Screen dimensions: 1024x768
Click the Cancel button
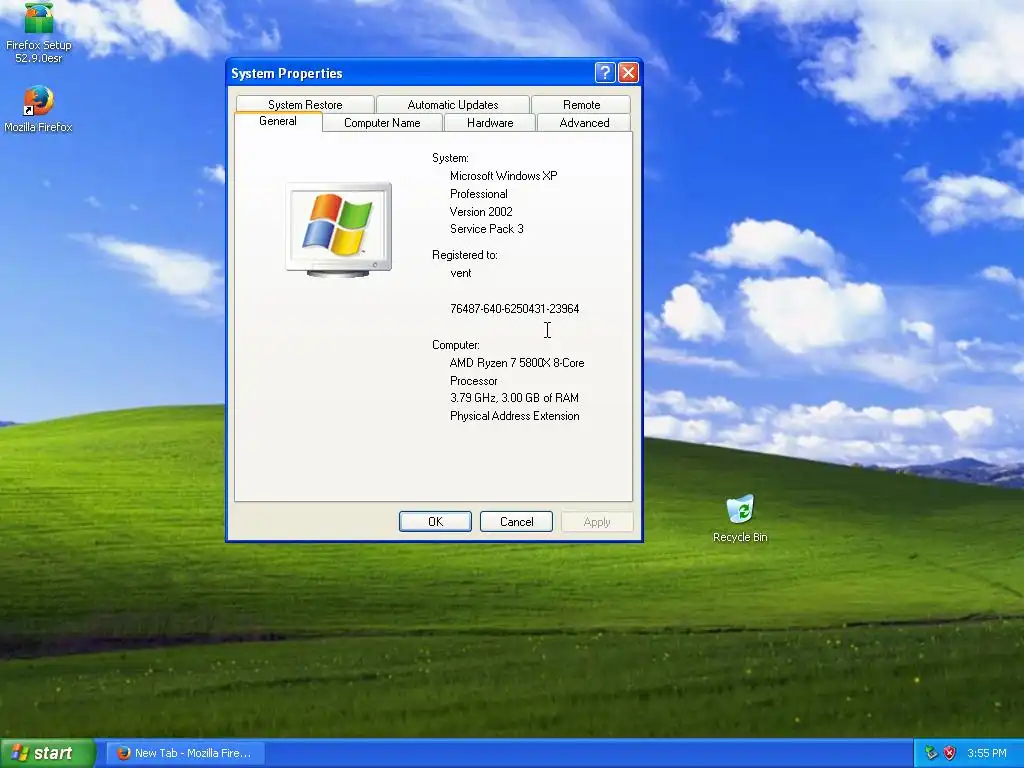(x=516, y=522)
